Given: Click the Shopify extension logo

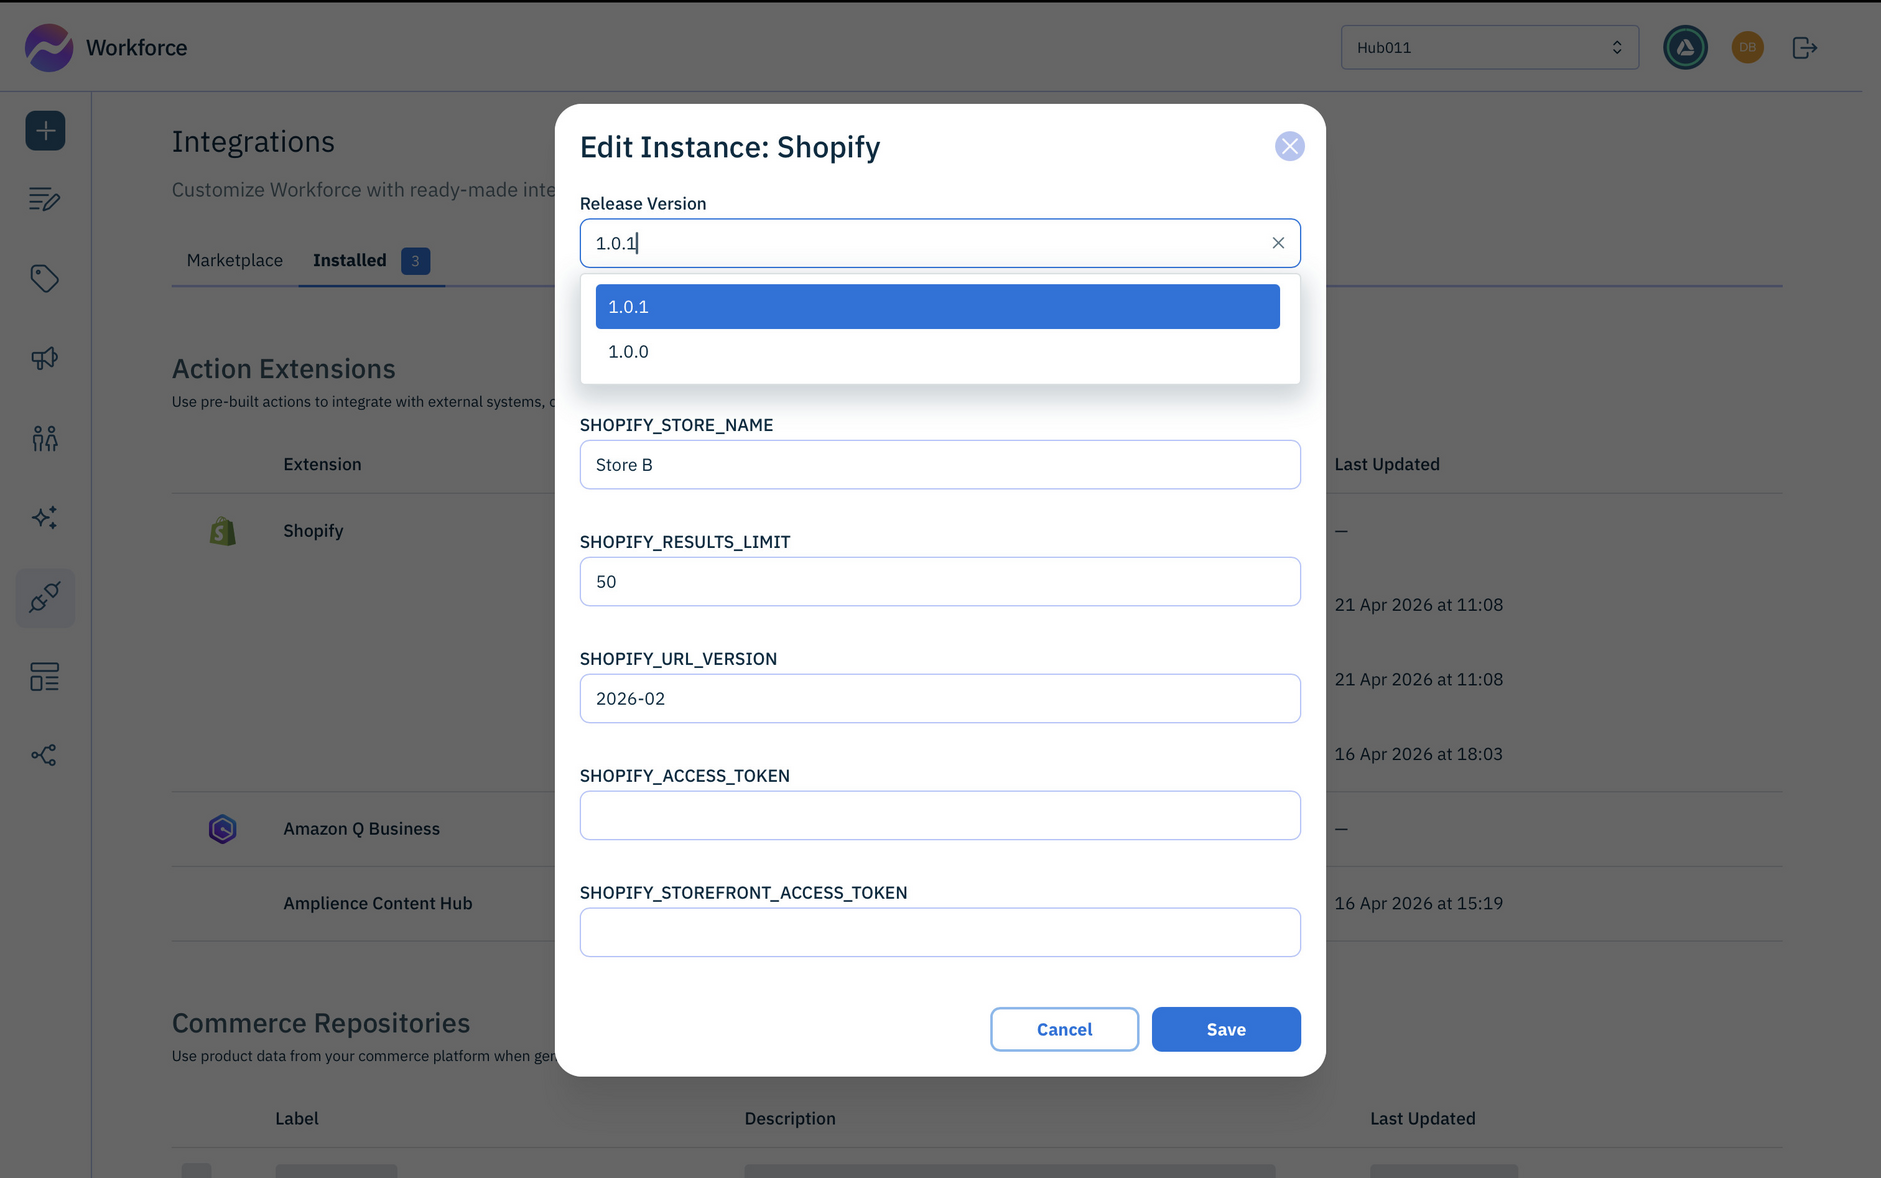Looking at the screenshot, I should click(x=222, y=530).
